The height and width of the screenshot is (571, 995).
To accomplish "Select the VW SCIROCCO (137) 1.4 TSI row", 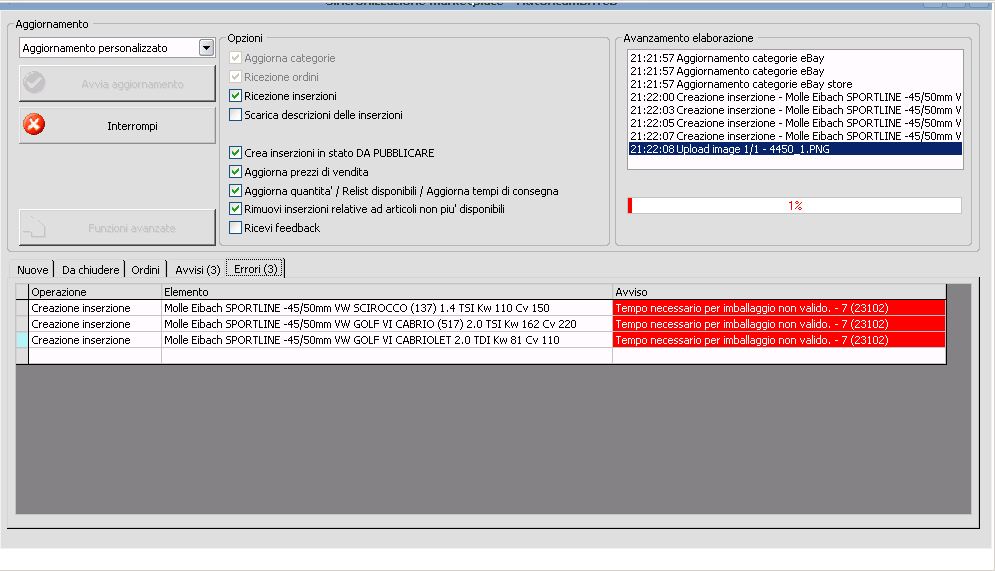I will pyautogui.click(x=481, y=308).
